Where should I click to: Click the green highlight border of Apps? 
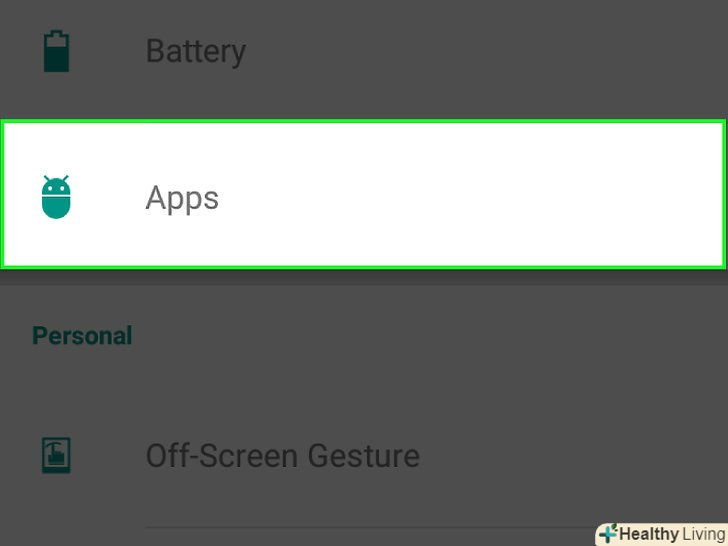tap(364, 122)
